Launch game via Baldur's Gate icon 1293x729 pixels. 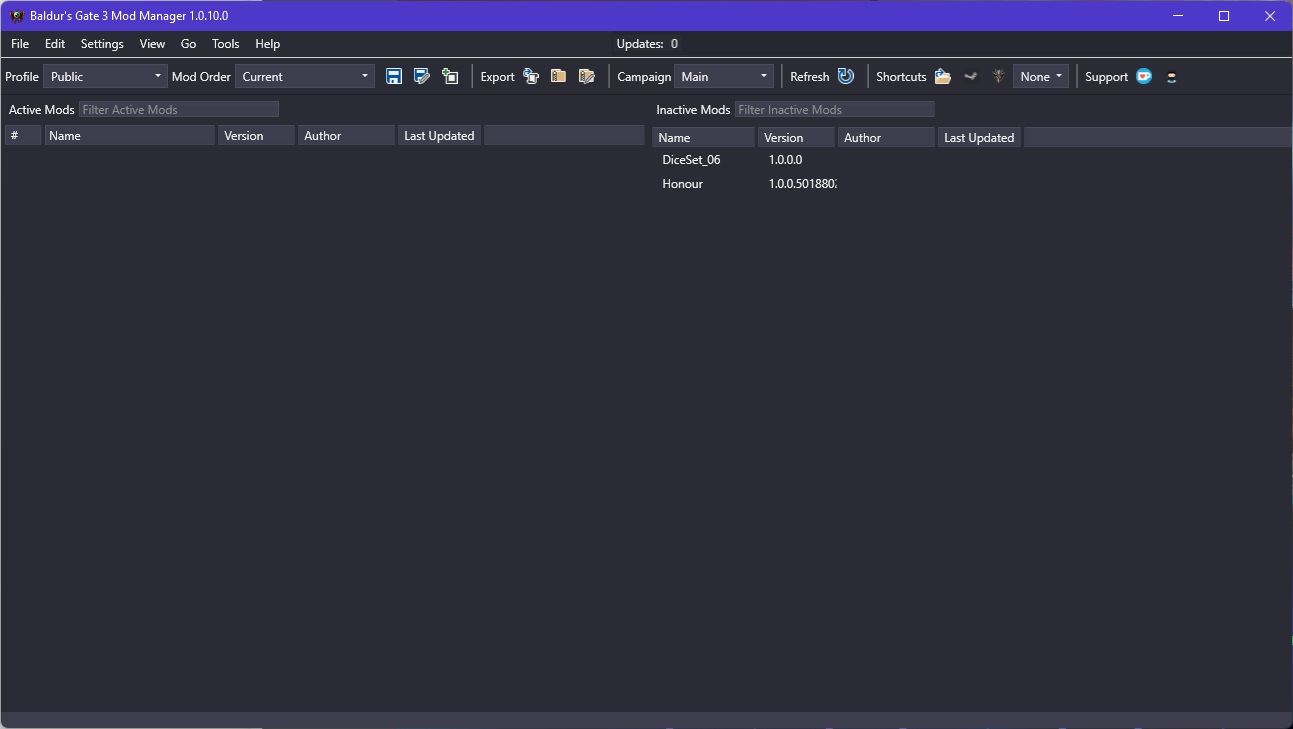click(x=998, y=76)
